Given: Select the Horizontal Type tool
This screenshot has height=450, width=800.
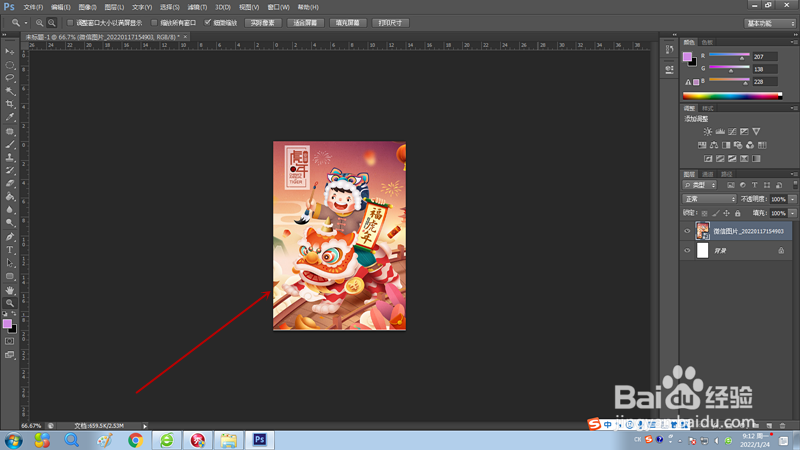Looking at the screenshot, I should pyautogui.click(x=10, y=250).
